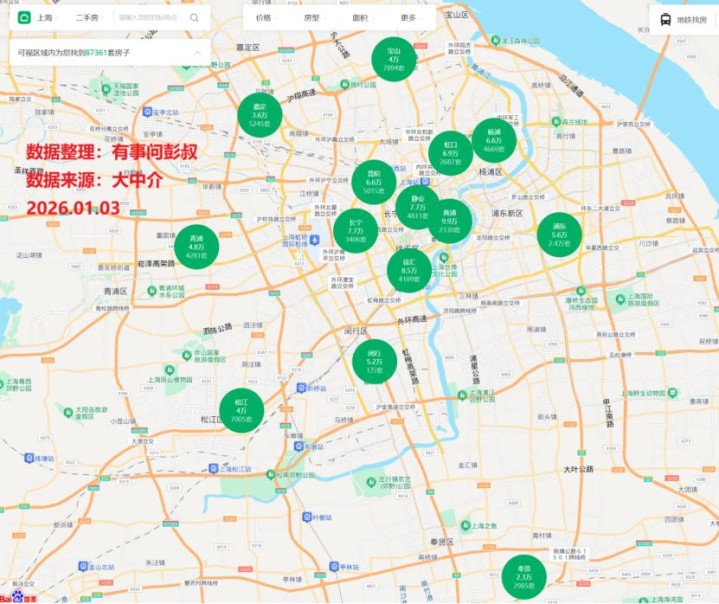
Task: Click the 上海辰山植物园 marker icon
Action: click(x=169, y=370)
